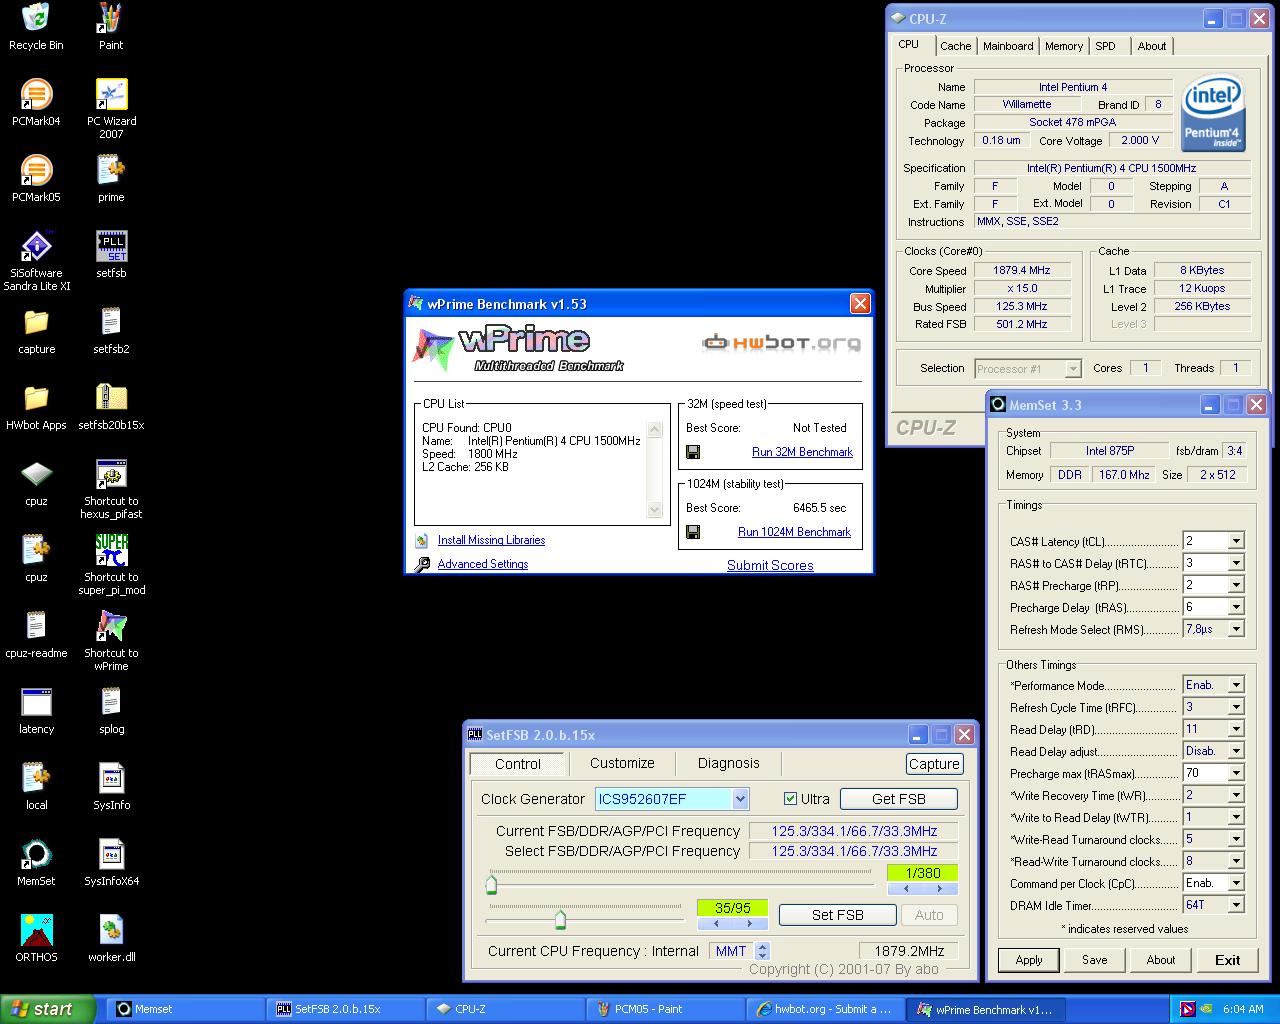Open the About tab in CPU-Z
The image size is (1280, 1024).
[1152, 46]
